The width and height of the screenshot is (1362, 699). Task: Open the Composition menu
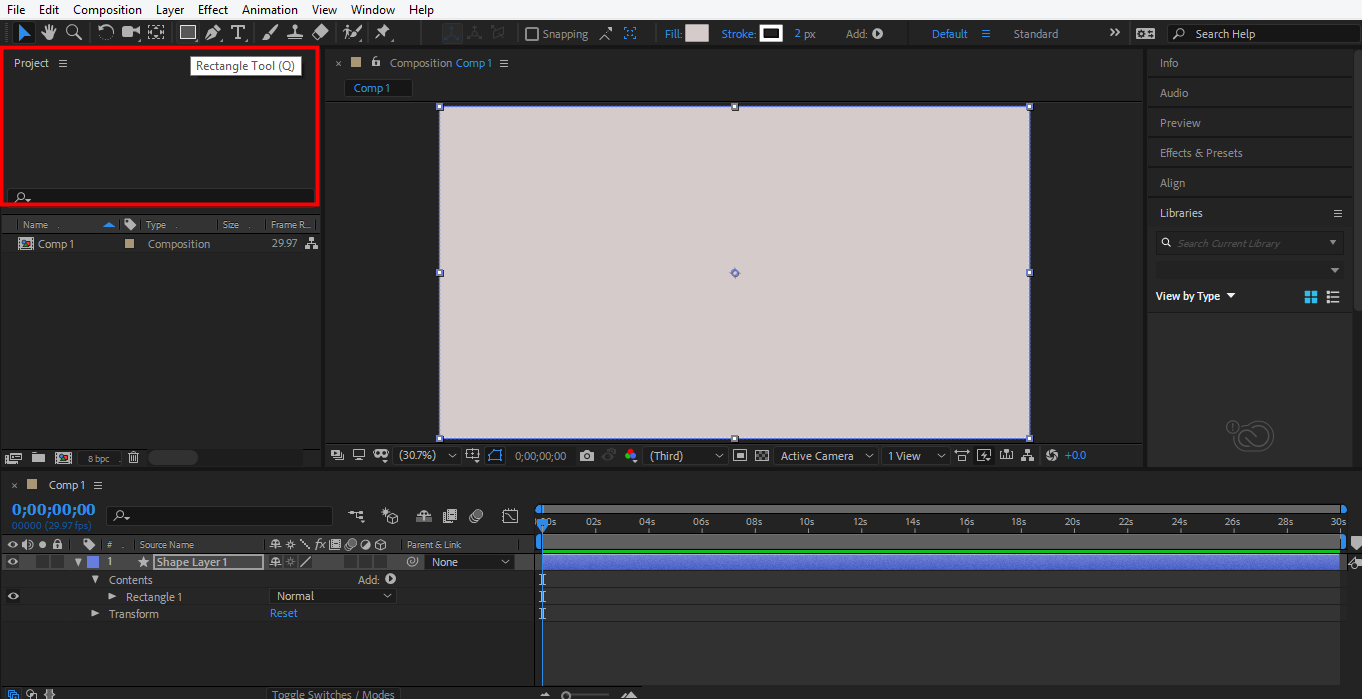click(107, 9)
